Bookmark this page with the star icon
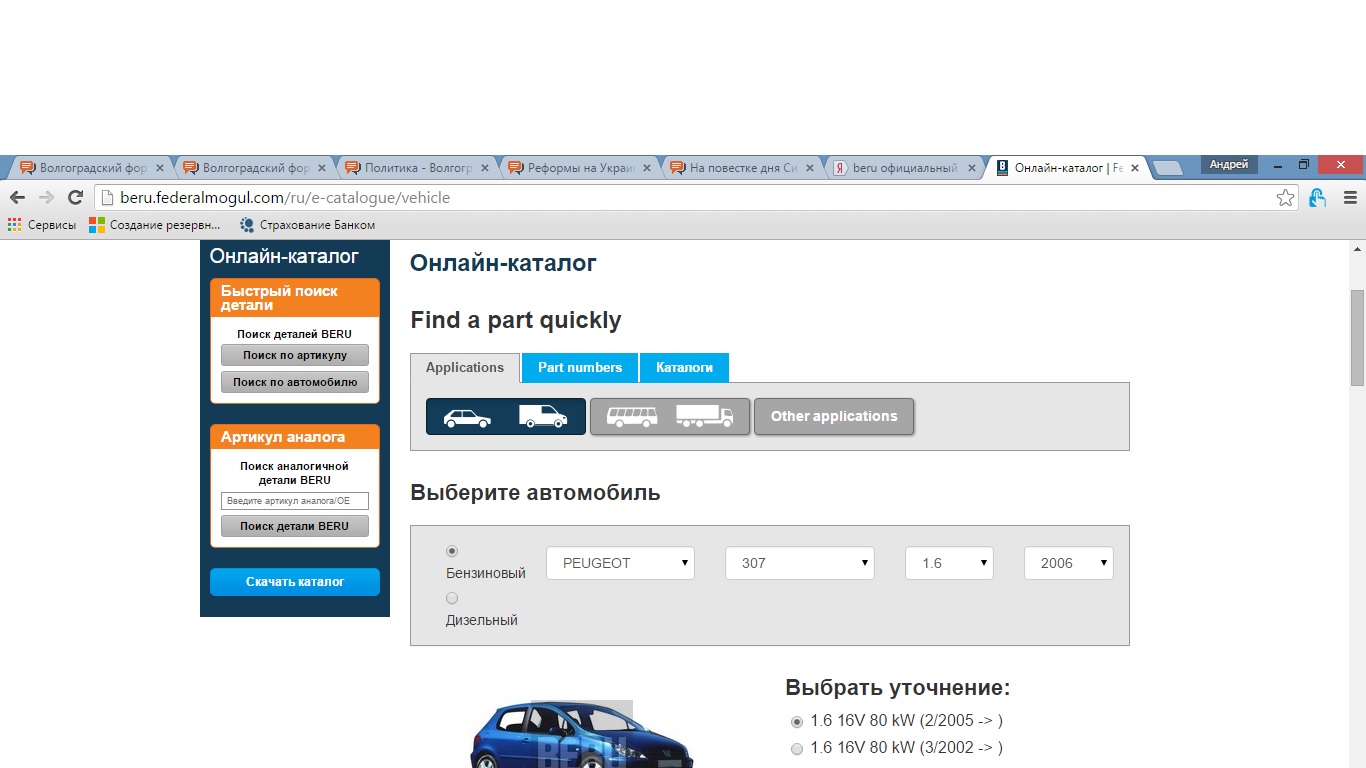The width and height of the screenshot is (1366, 768). pyautogui.click(x=1285, y=198)
